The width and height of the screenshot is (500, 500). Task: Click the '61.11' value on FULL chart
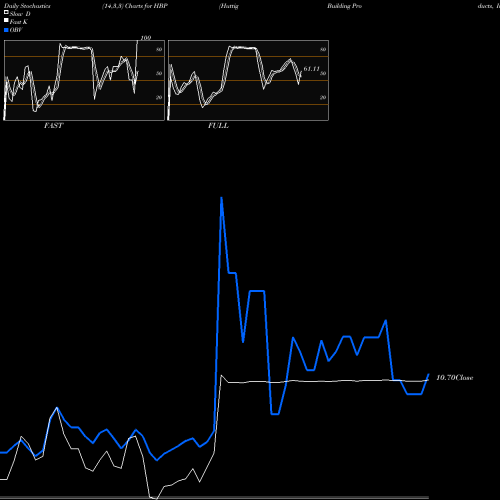tap(311, 69)
